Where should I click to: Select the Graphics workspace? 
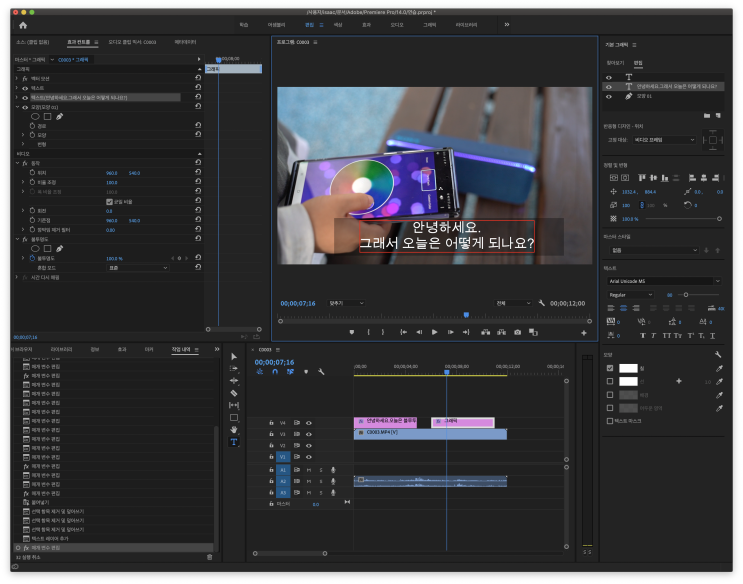[x=429, y=25]
